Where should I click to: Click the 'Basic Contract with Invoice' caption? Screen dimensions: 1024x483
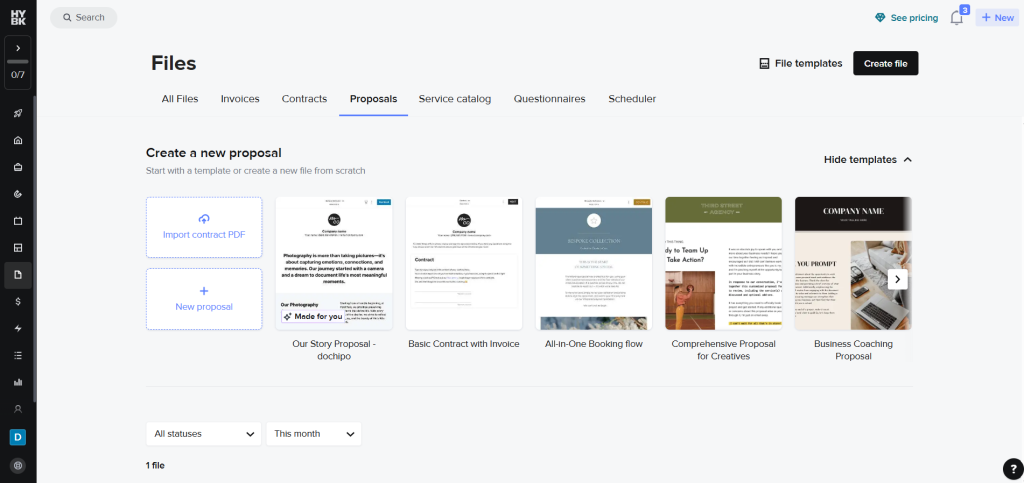(464, 344)
